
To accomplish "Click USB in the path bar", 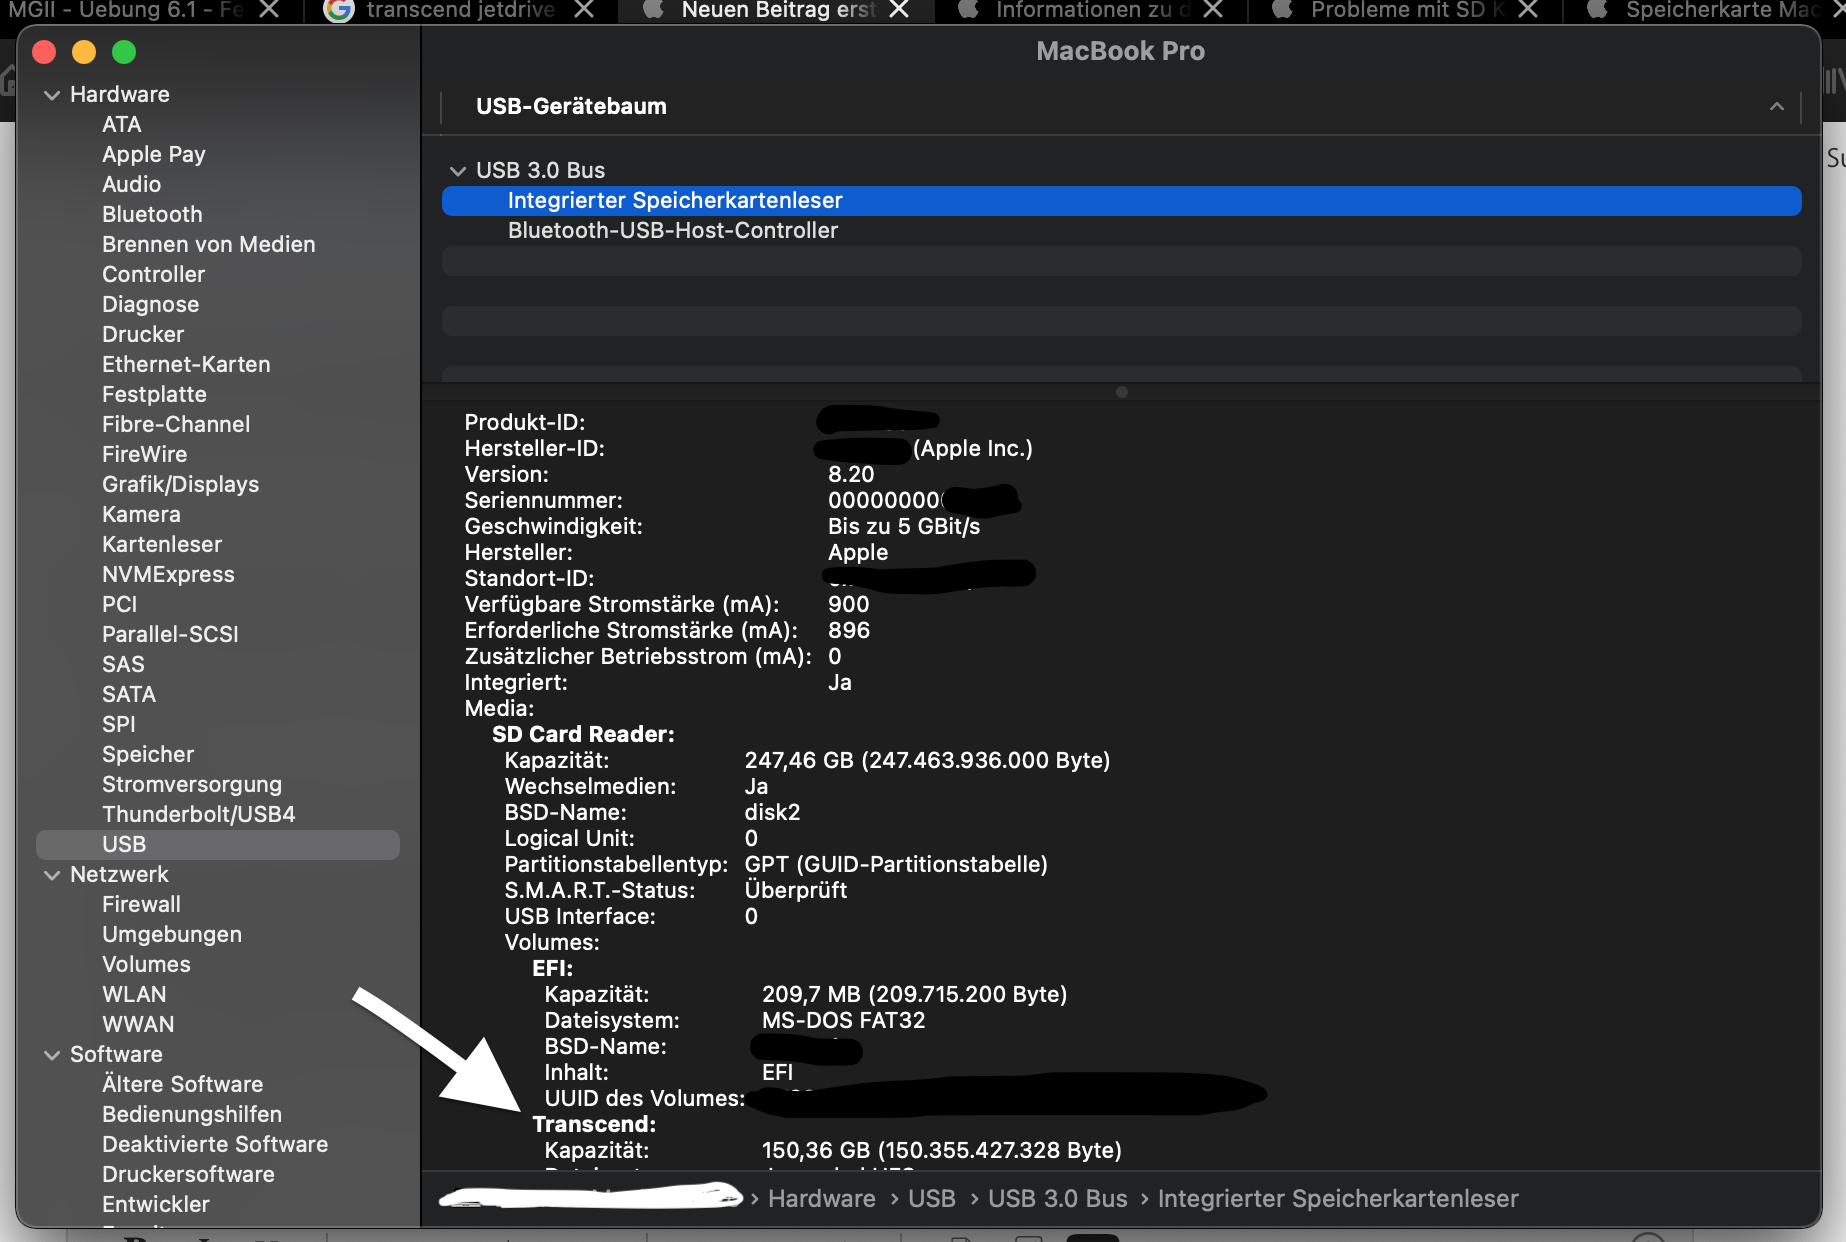I will pos(932,1199).
